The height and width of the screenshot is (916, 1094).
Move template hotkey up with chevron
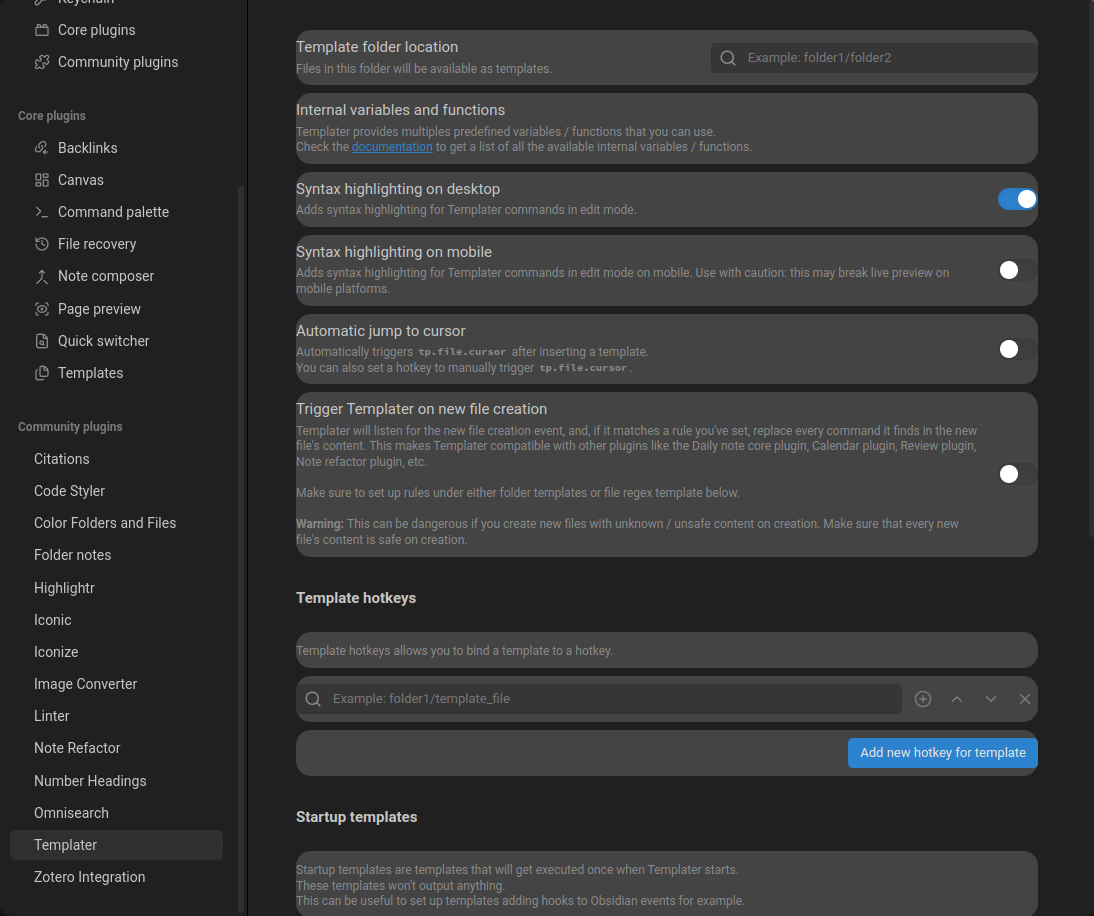957,699
